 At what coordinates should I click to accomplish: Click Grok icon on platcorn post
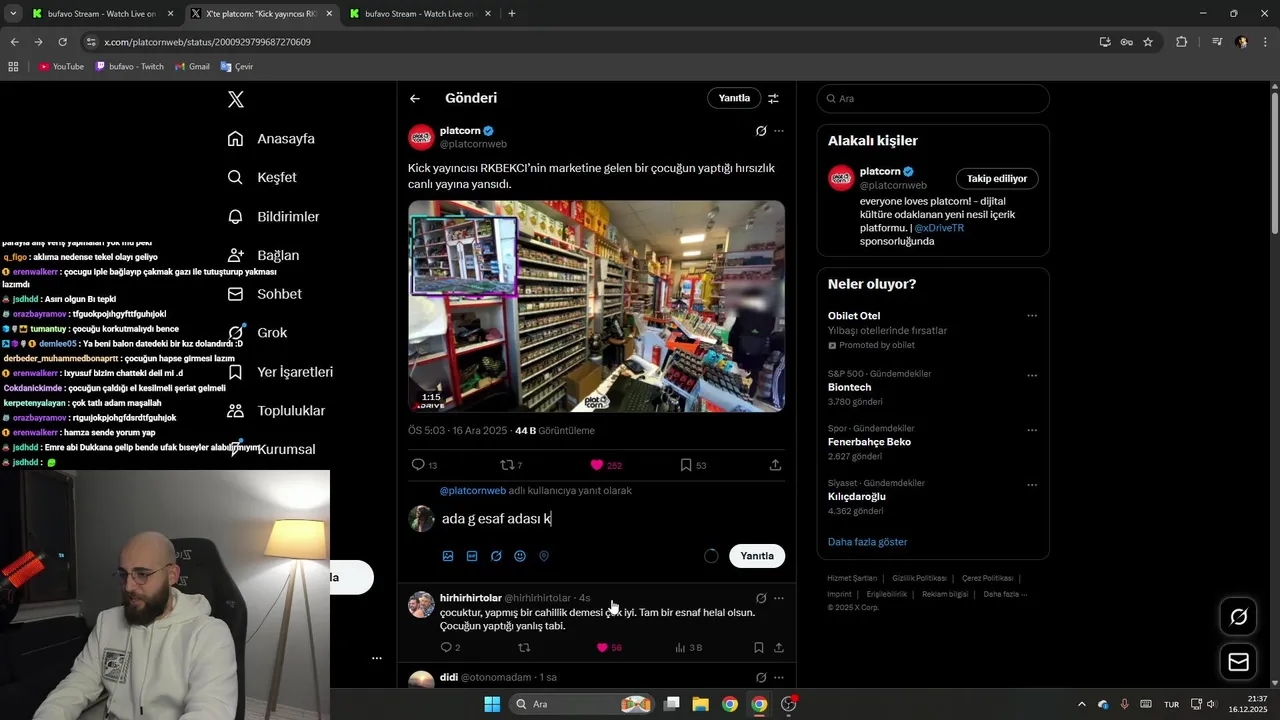coord(761,131)
